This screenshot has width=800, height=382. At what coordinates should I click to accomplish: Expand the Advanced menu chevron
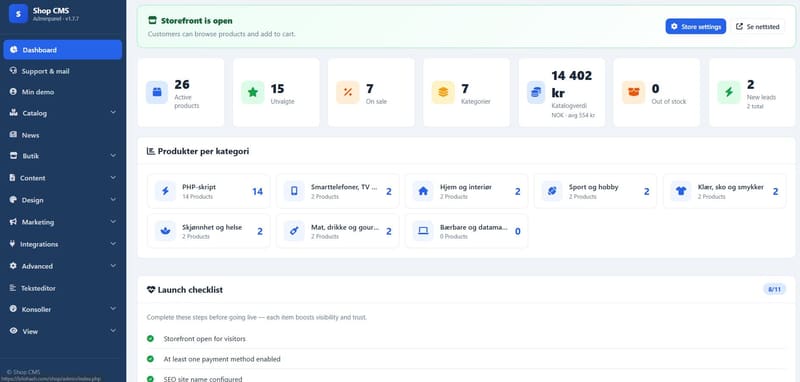pyautogui.click(x=113, y=266)
